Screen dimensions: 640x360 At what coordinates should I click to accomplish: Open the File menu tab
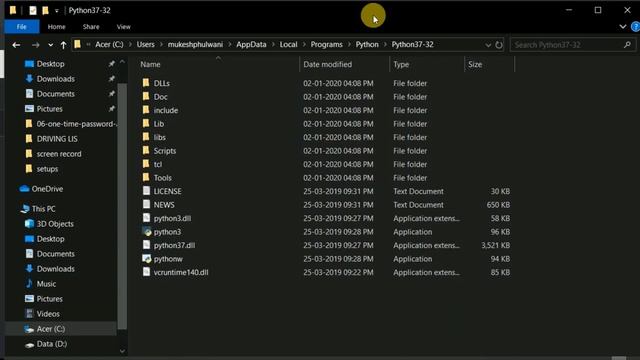pyautogui.click(x=22, y=27)
